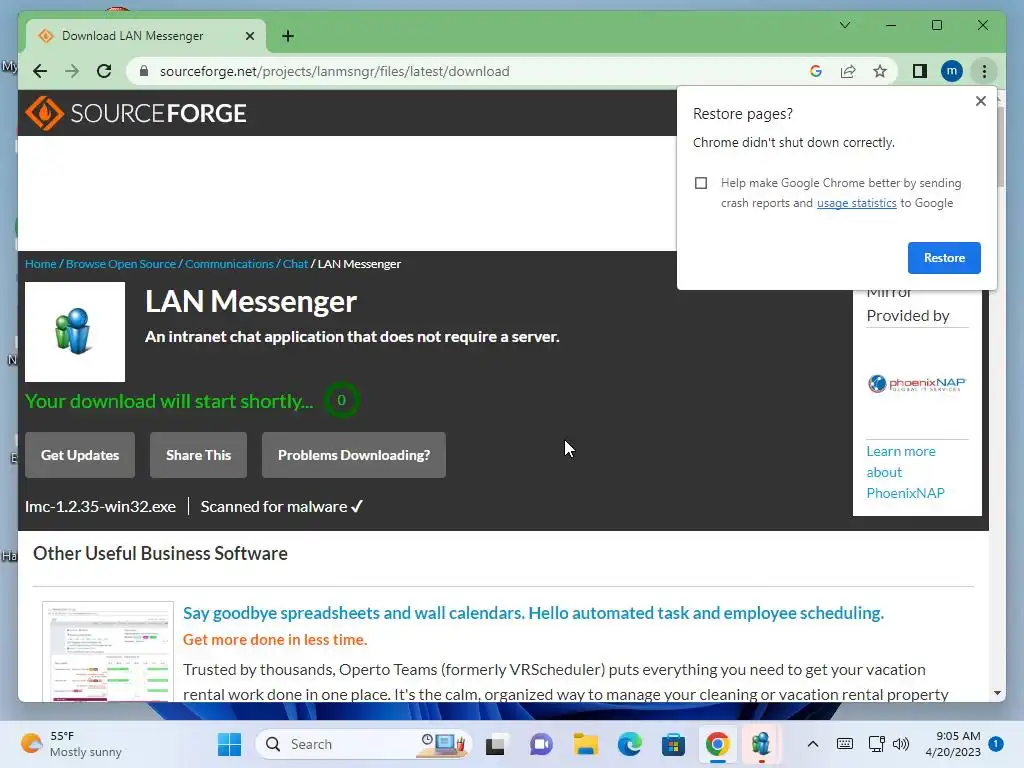Click the padlock site info icon
The image size is (1024, 768).
[x=144, y=71]
